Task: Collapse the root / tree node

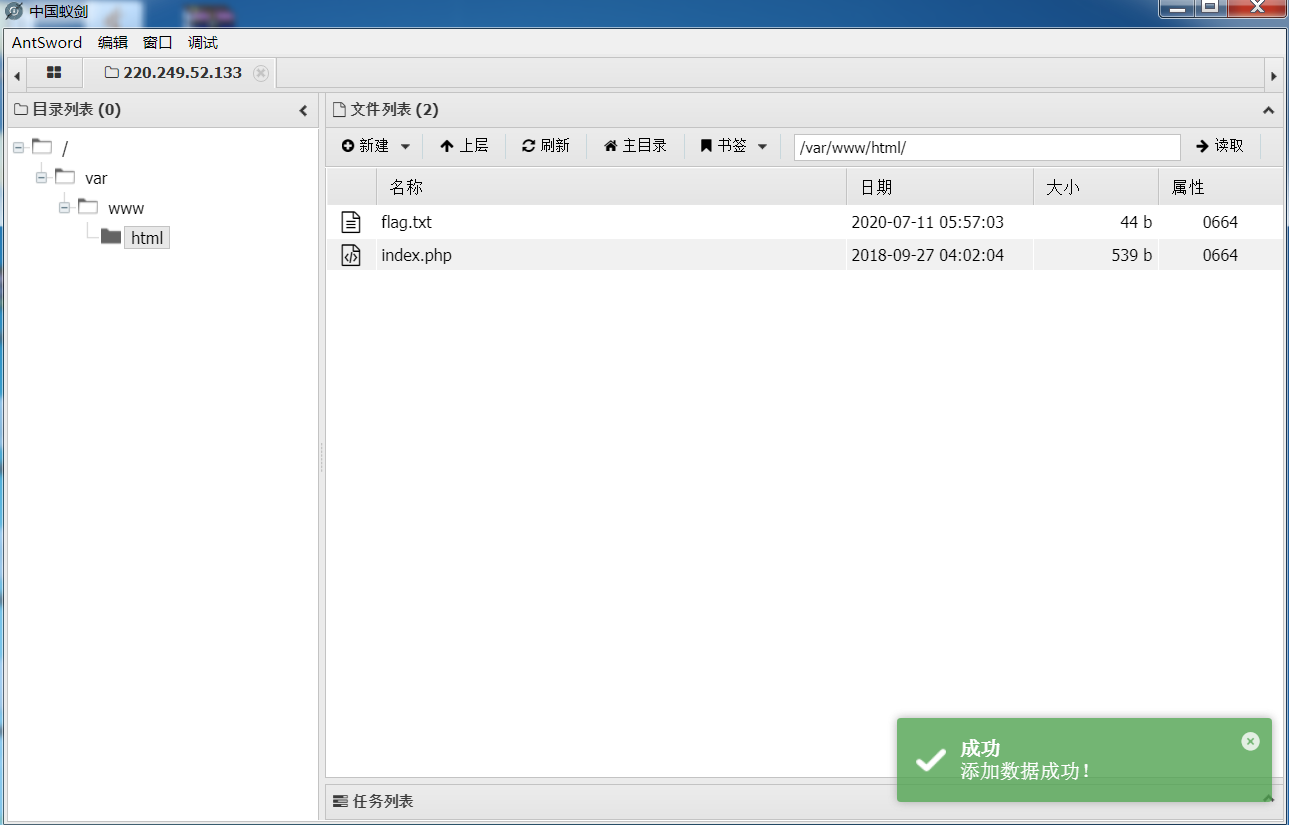Action: pyautogui.click(x=19, y=148)
